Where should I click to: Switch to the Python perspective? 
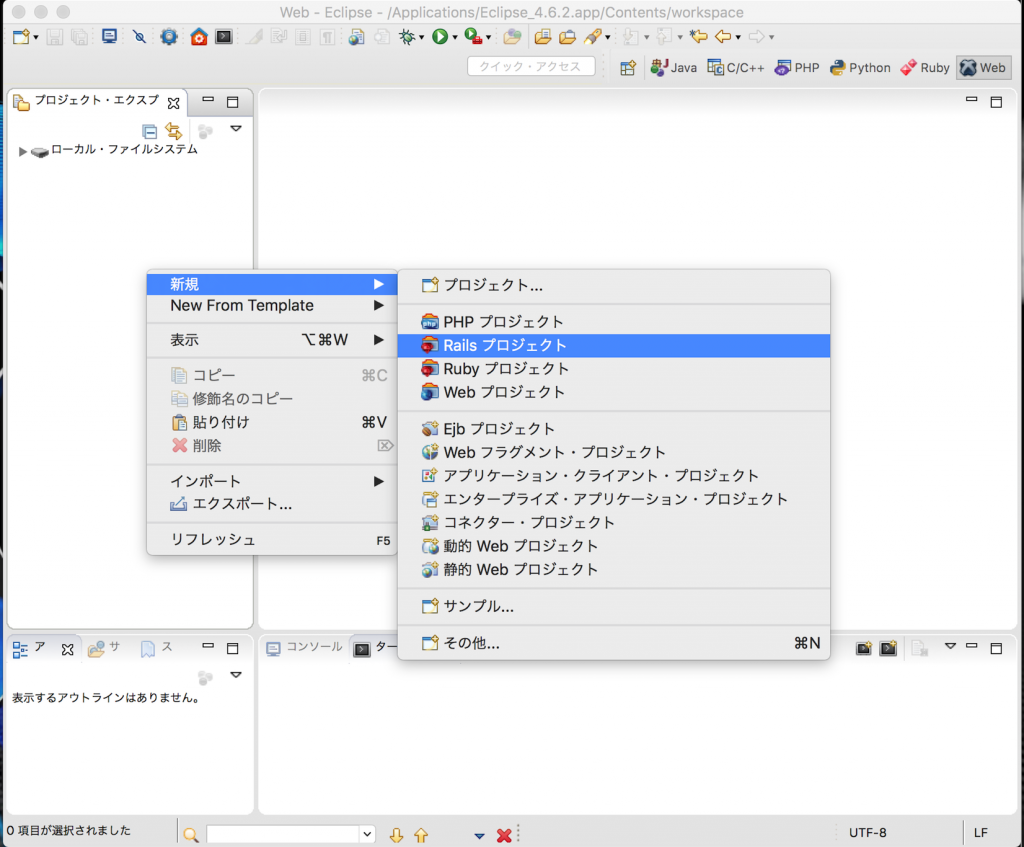(860, 68)
